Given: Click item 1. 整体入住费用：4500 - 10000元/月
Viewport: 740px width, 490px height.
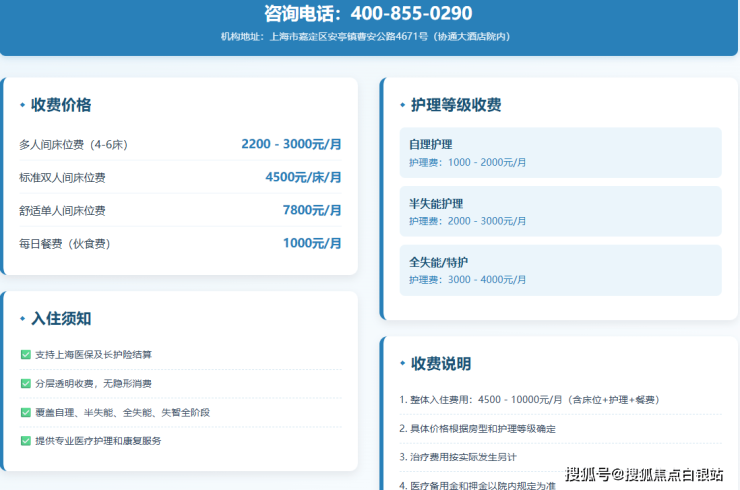Looking at the screenshot, I should (x=530, y=400).
